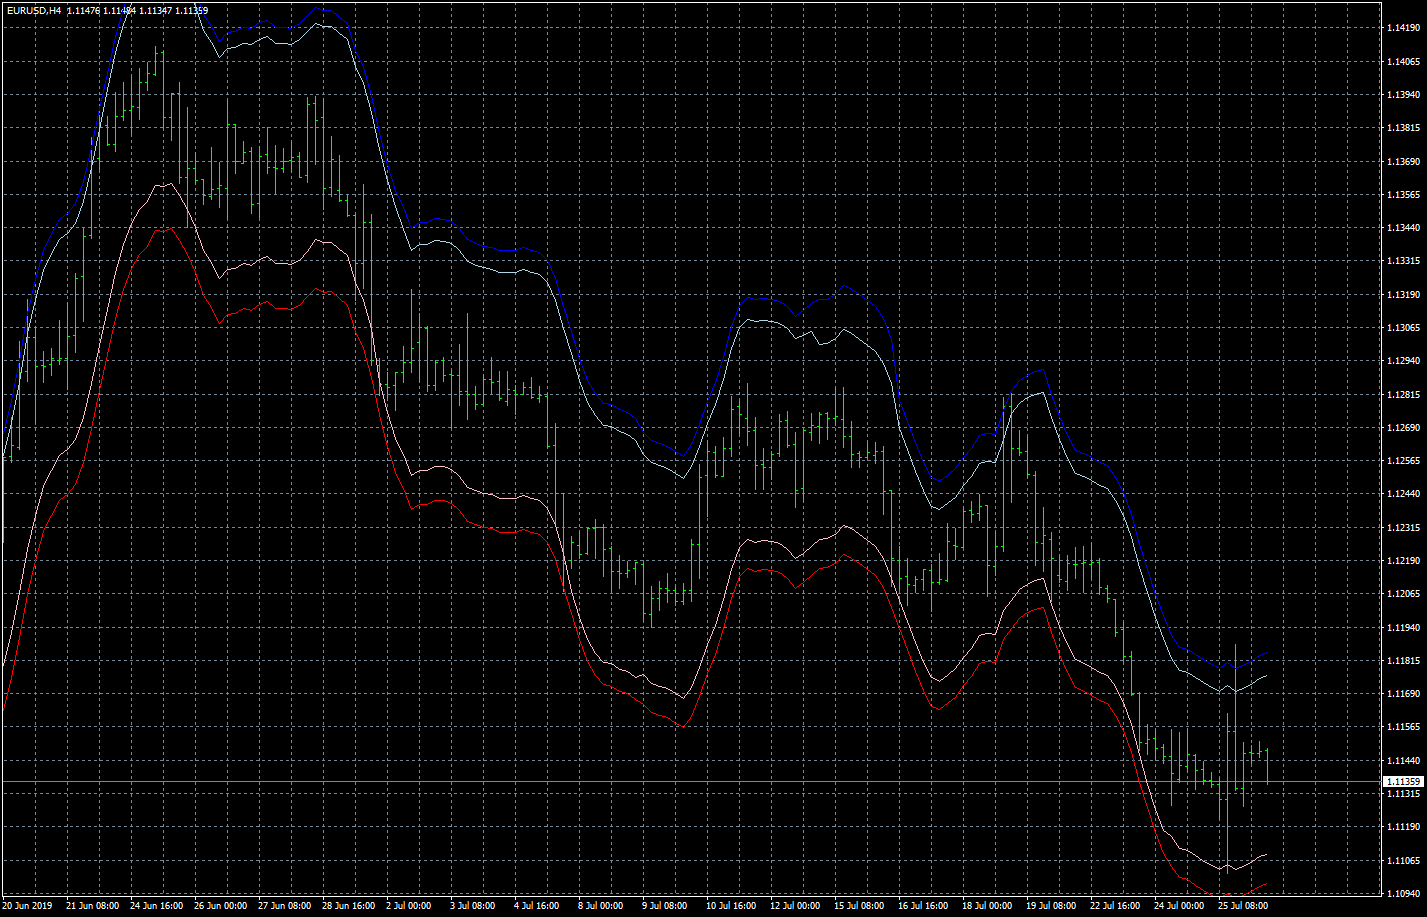Click the 1.12815 price axis label
Viewport: 1427px width, 917px height.
(x=1402, y=395)
